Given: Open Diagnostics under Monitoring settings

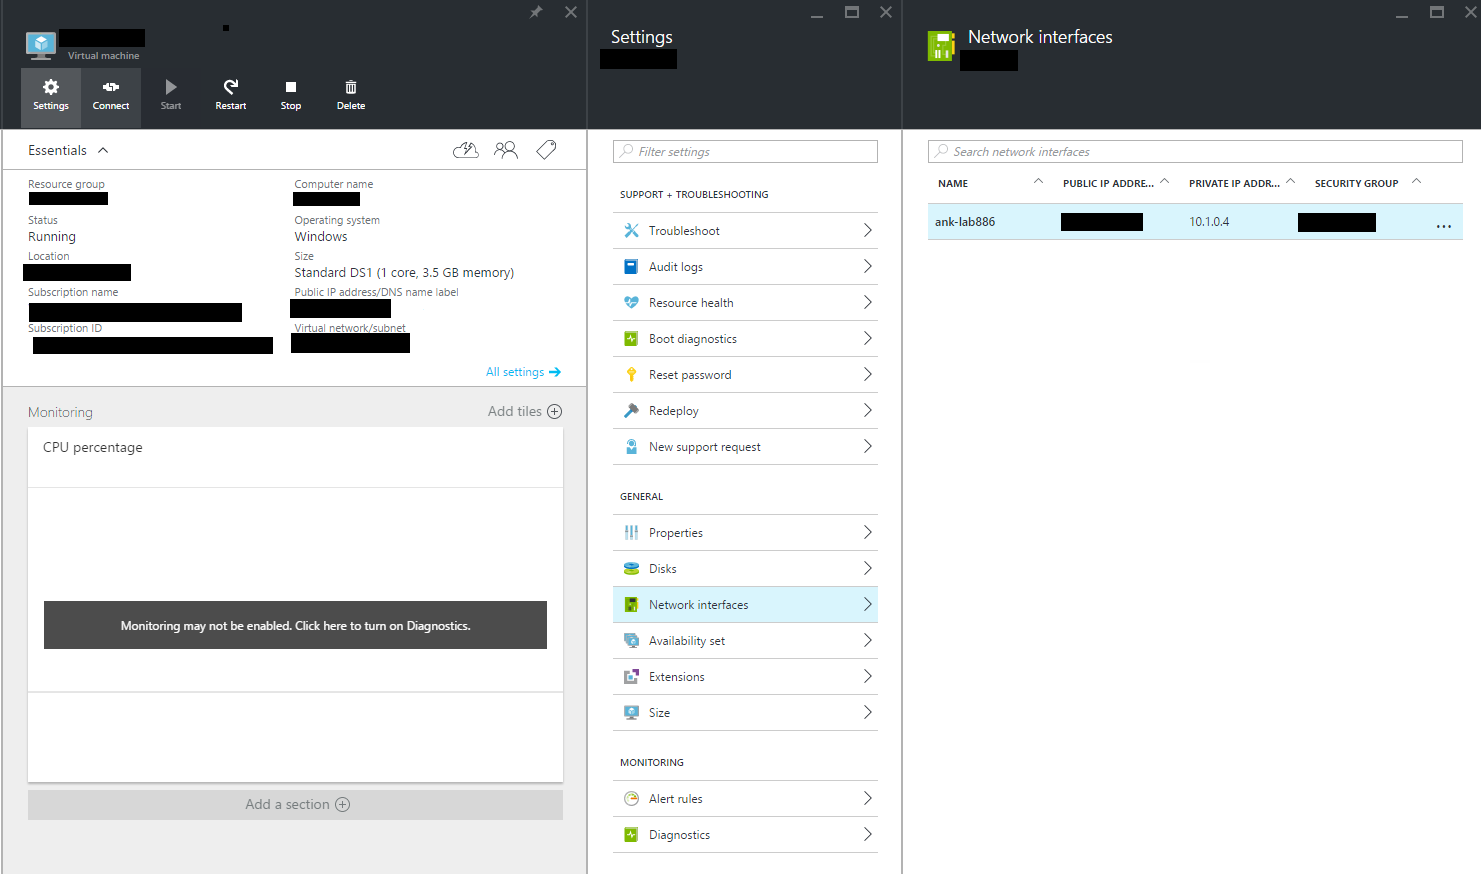Looking at the screenshot, I should pyautogui.click(x=745, y=835).
